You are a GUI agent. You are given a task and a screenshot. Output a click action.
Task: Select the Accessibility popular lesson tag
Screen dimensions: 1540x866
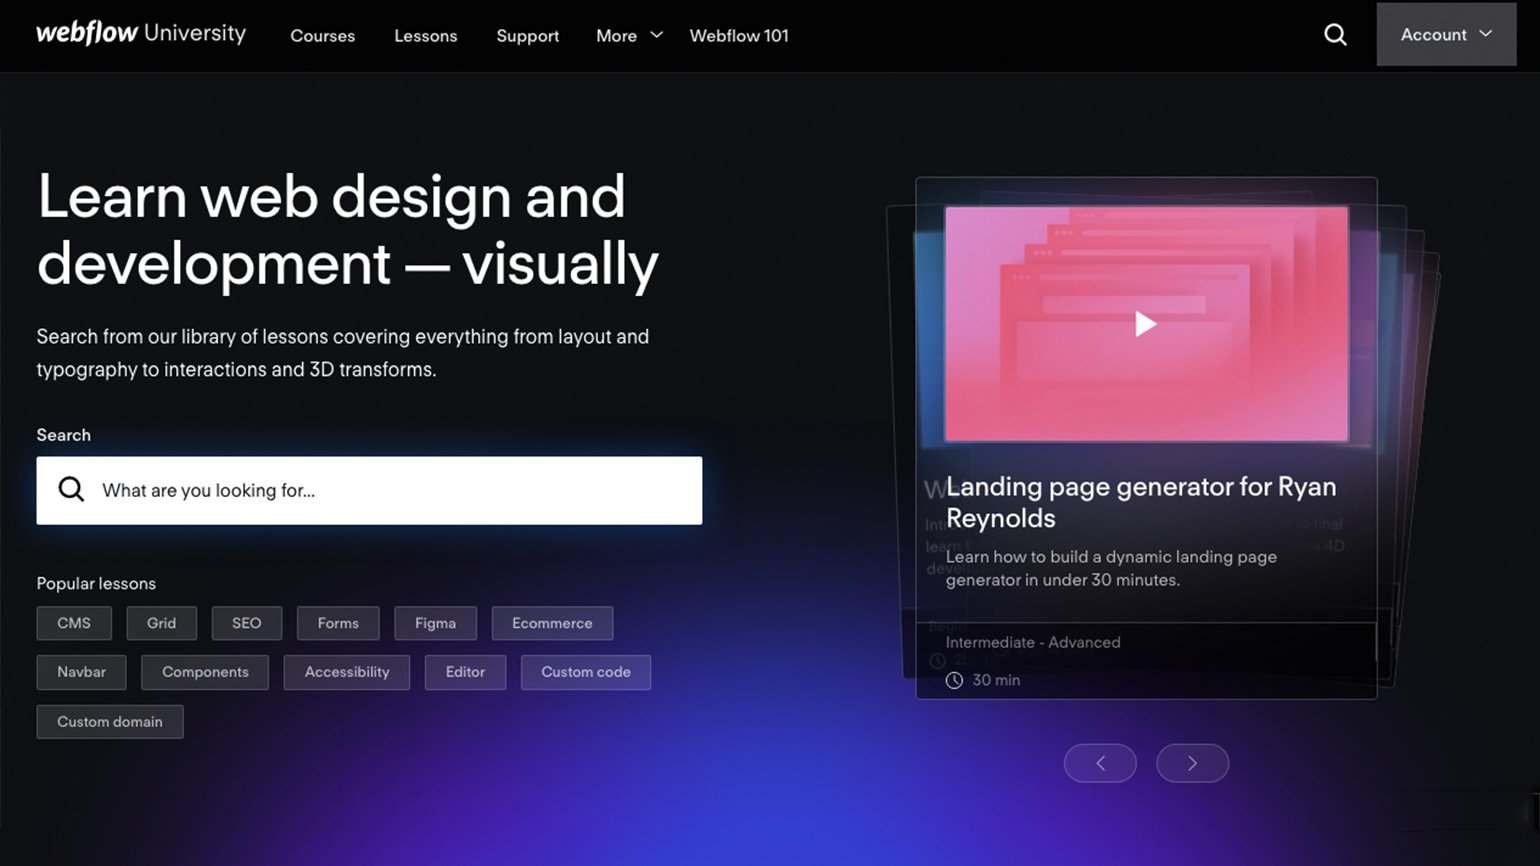point(347,672)
